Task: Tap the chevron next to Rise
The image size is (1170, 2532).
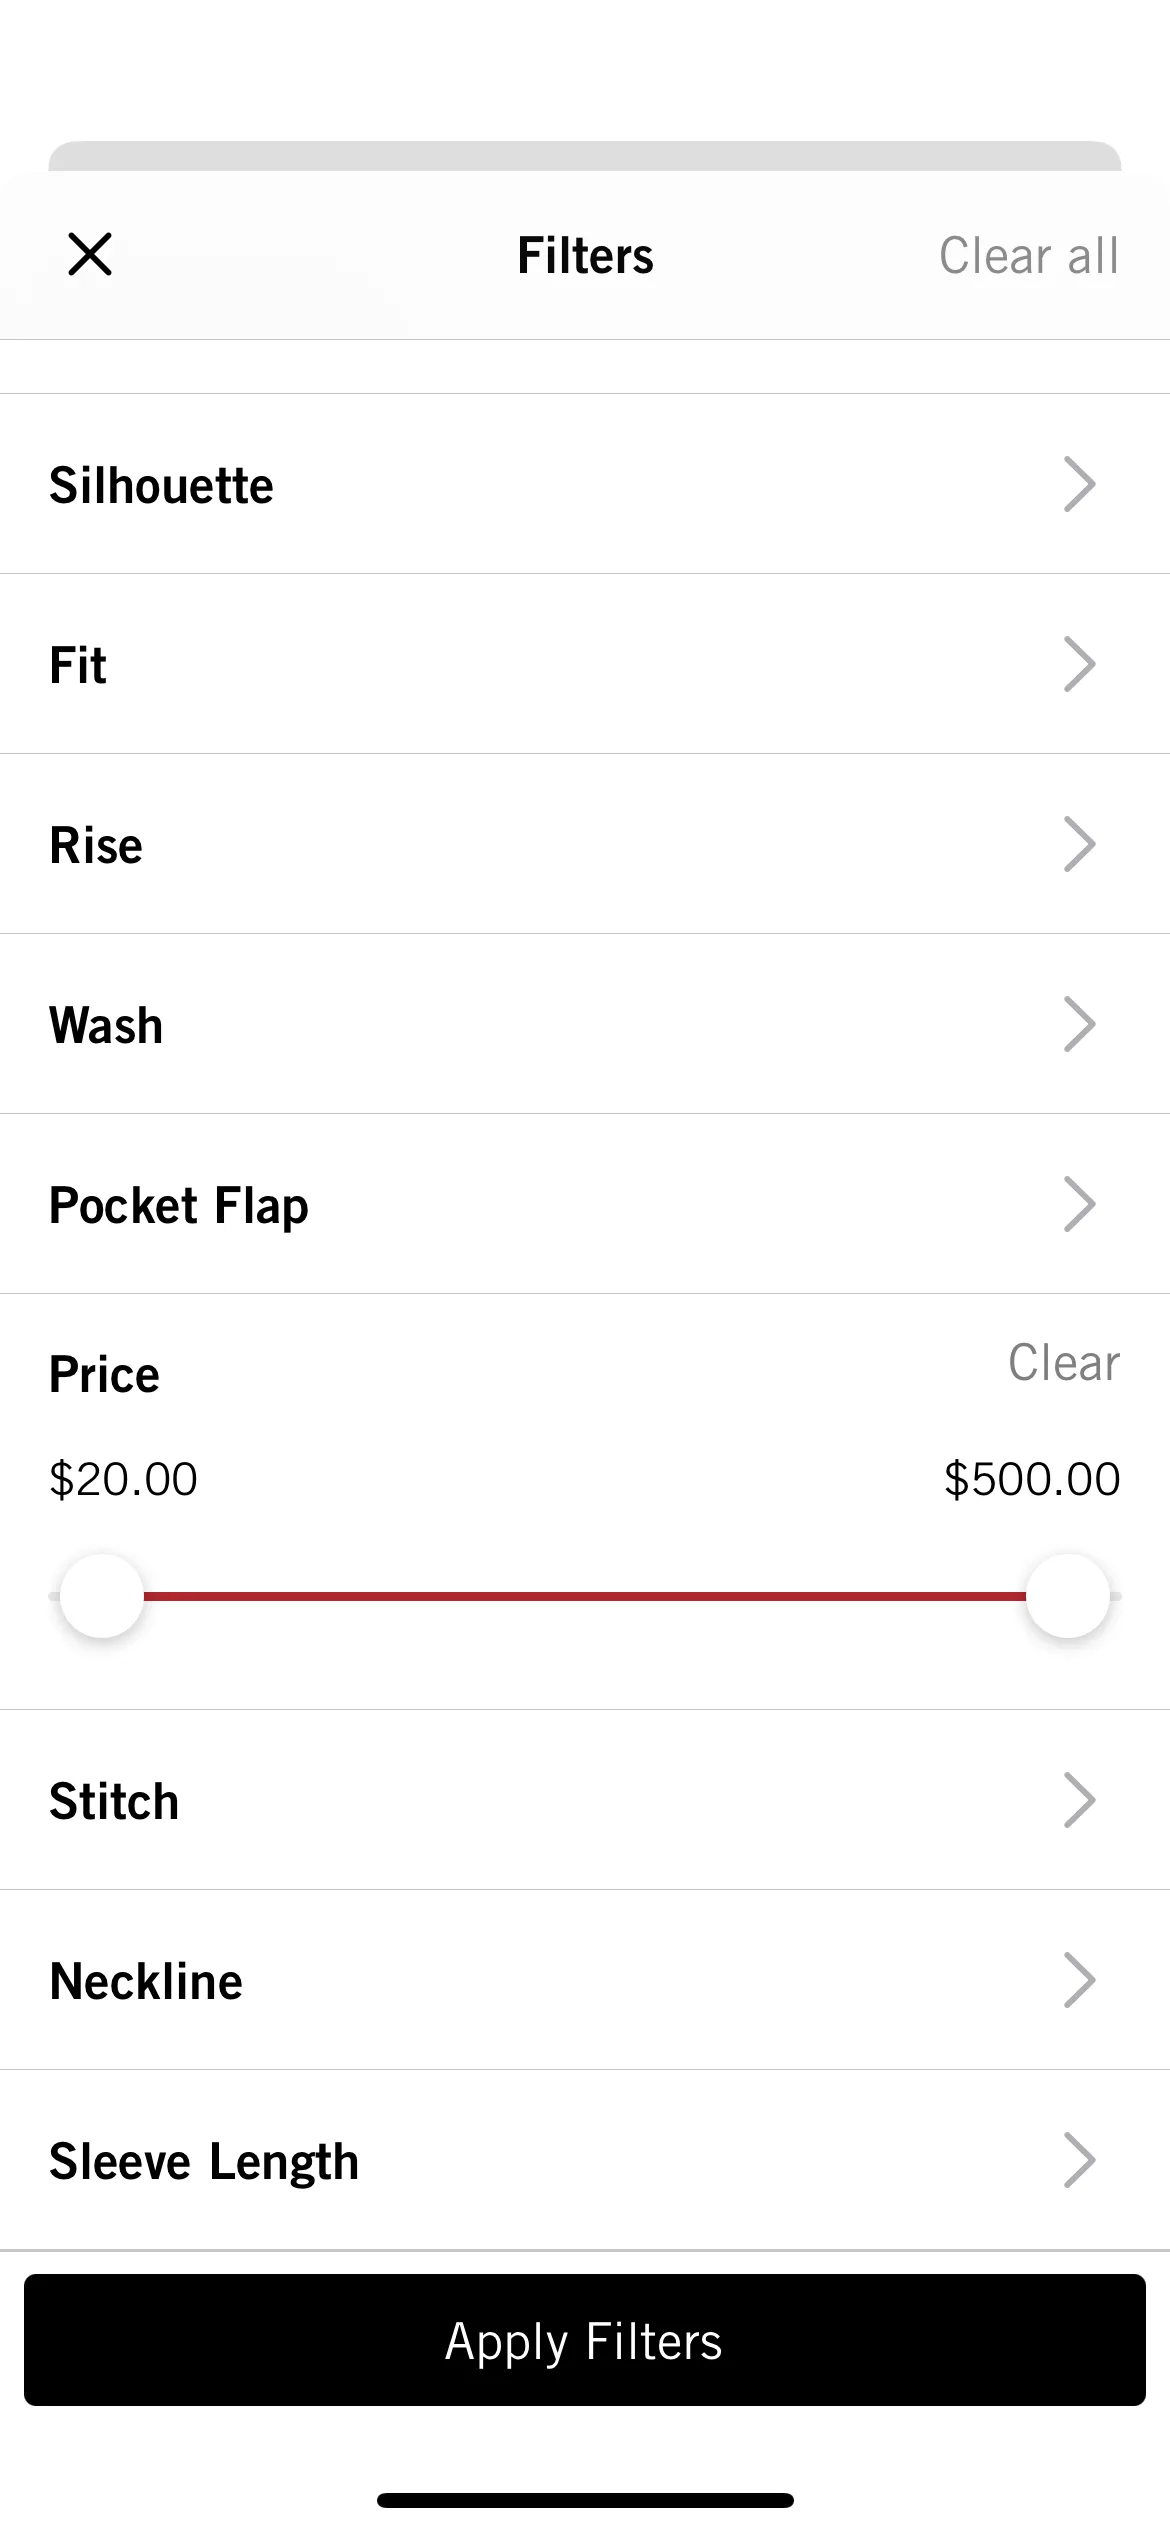Action: pos(1080,844)
